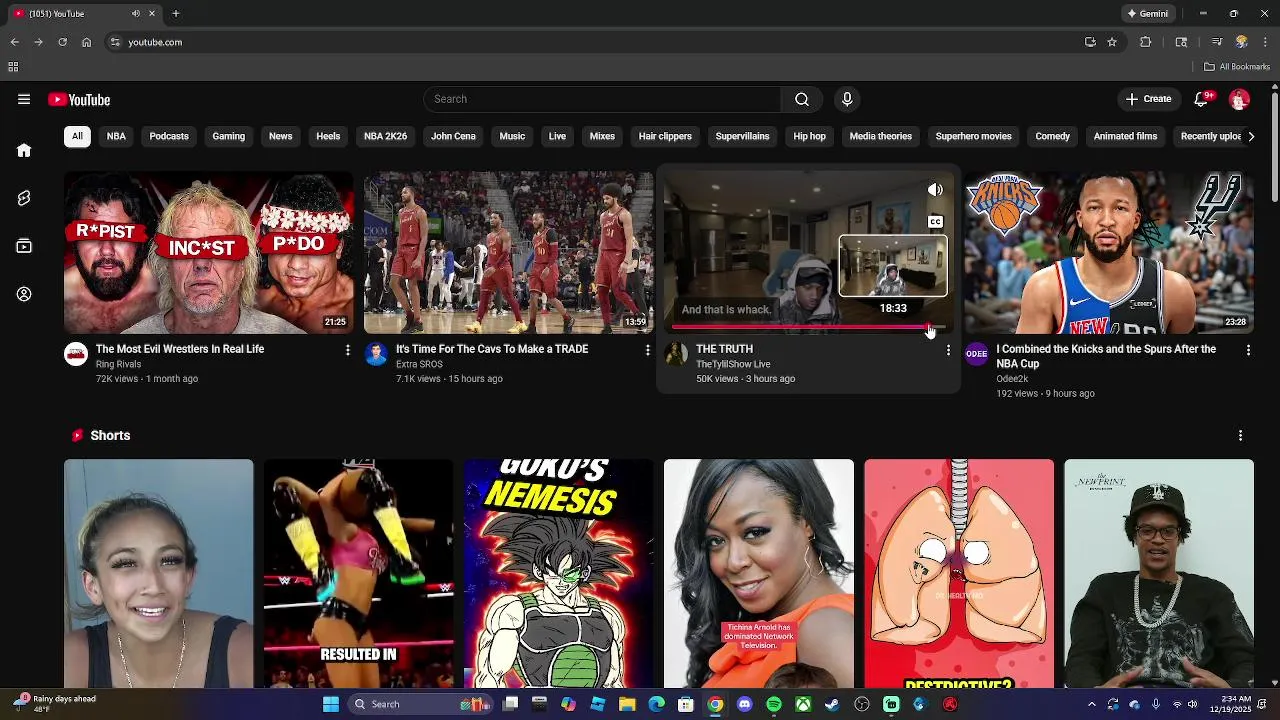The image size is (1280, 720).
Task: Click the YouTube logo
Action: (x=79, y=99)
